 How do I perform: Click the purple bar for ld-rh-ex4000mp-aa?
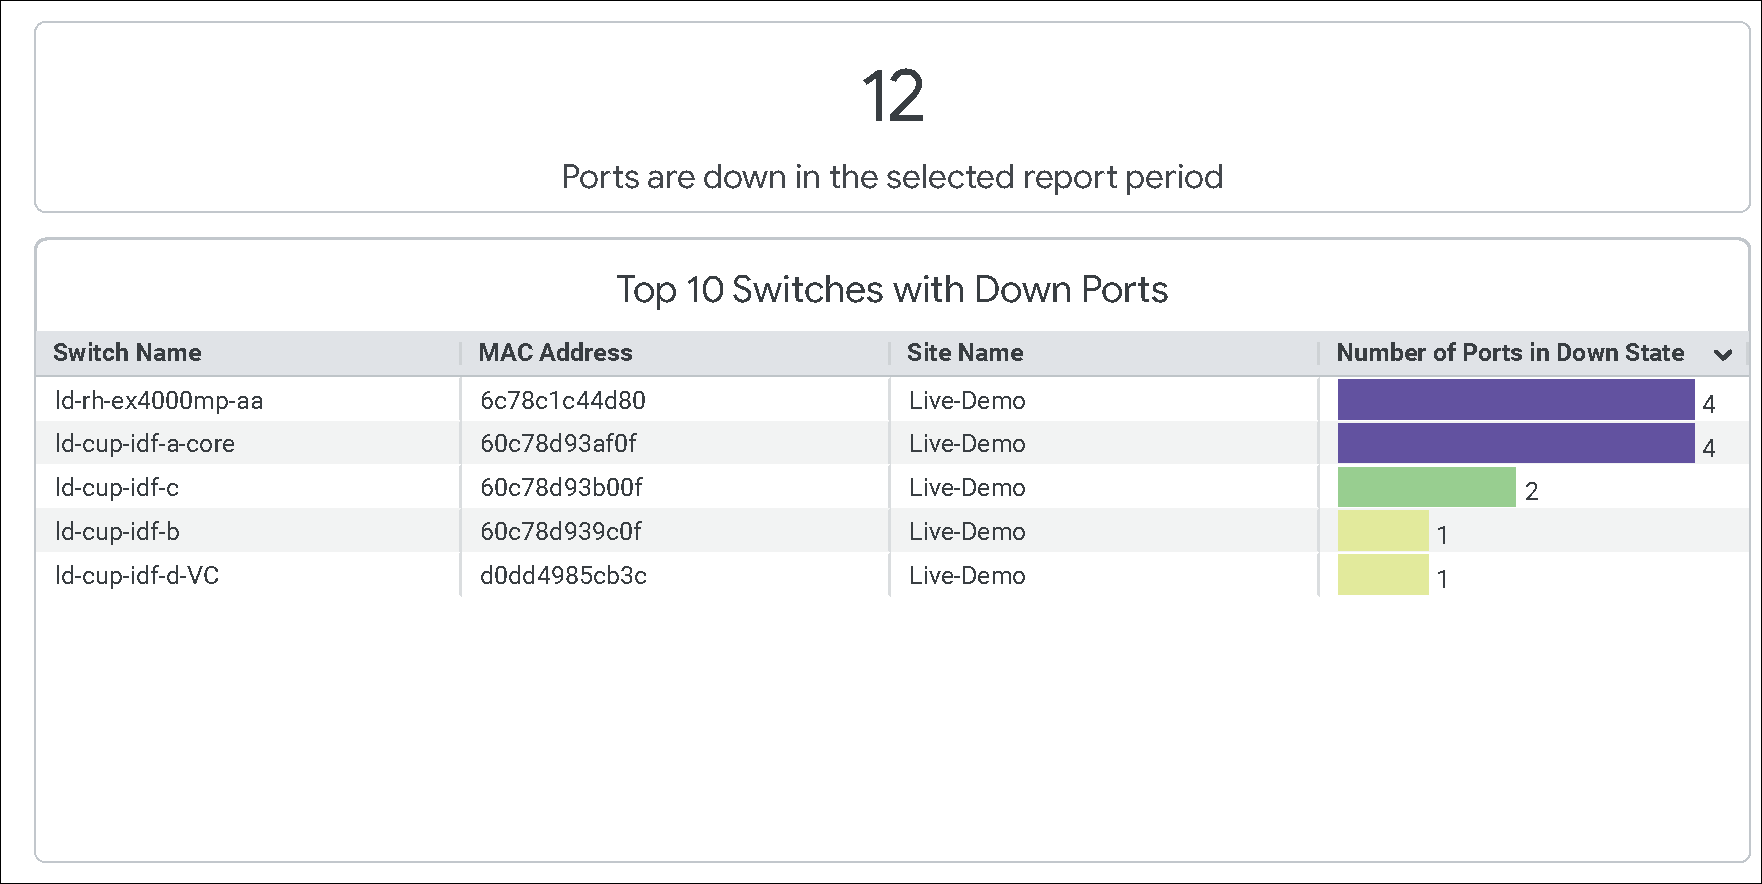click(1515, 400)
